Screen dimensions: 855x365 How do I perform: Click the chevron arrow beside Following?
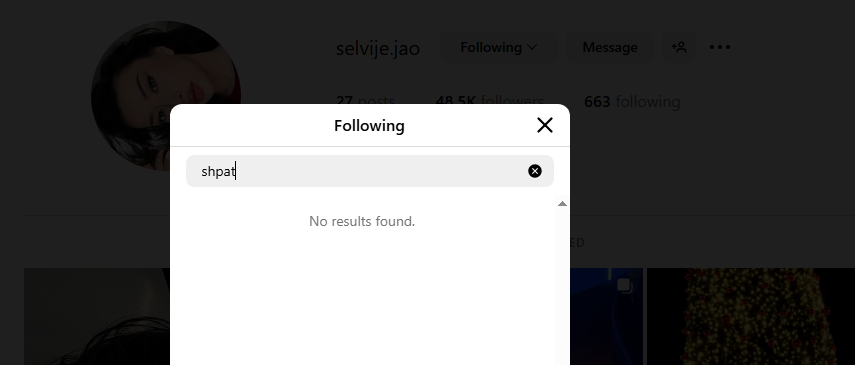point(532,47)
